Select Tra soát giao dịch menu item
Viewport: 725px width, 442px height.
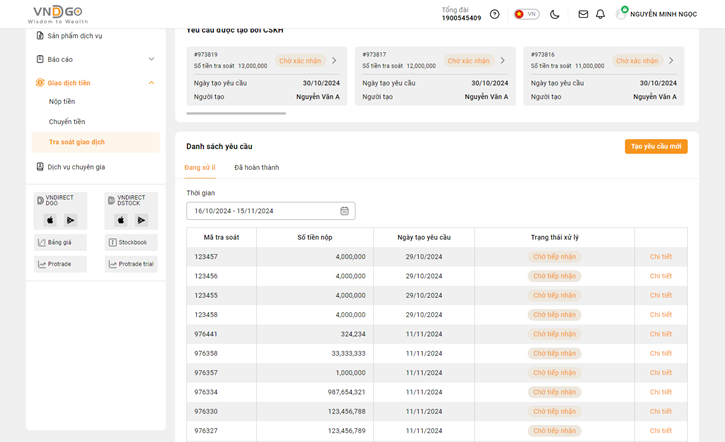96,142
